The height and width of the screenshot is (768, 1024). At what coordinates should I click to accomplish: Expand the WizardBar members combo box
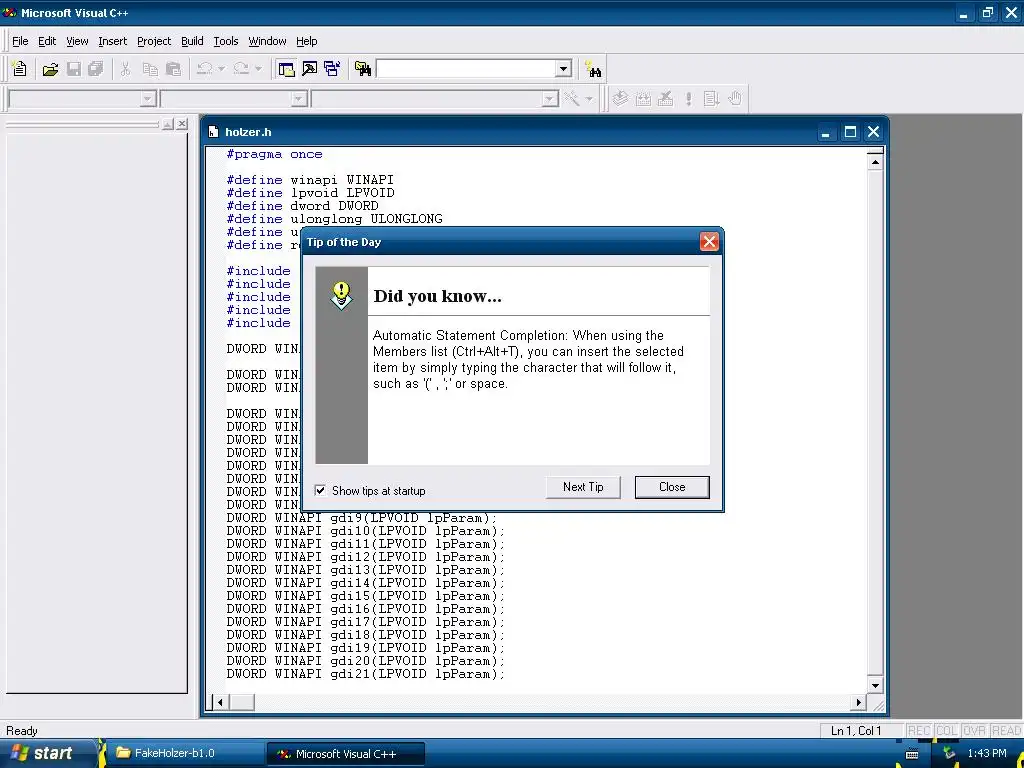point(551,99)
